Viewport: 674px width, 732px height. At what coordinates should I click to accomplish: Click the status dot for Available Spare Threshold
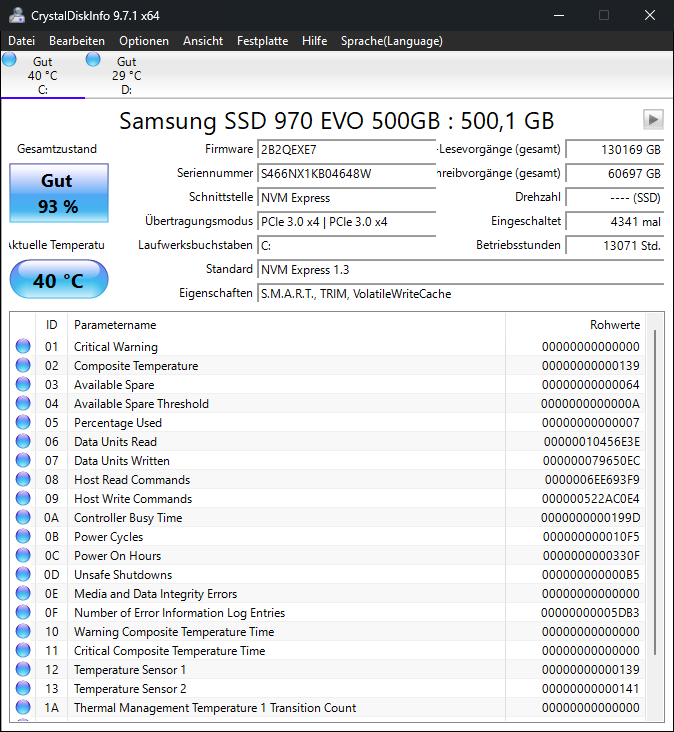pyautogui.click(x=23, y=403)
